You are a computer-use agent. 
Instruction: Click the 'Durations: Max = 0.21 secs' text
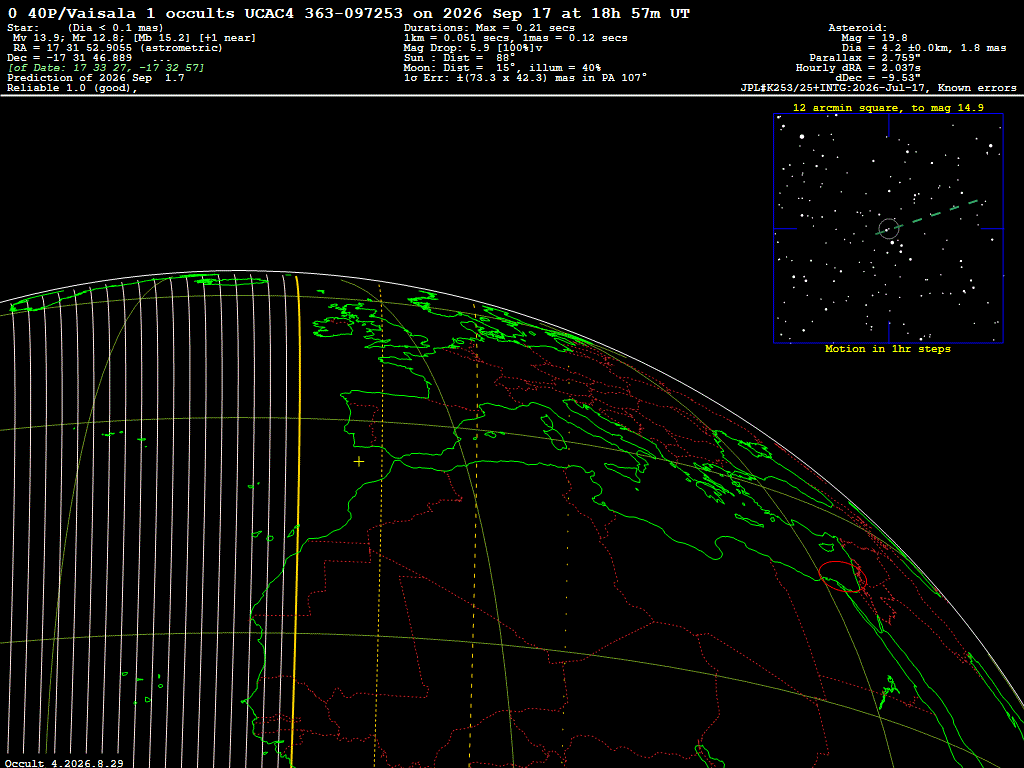click(x=489, y=28)
